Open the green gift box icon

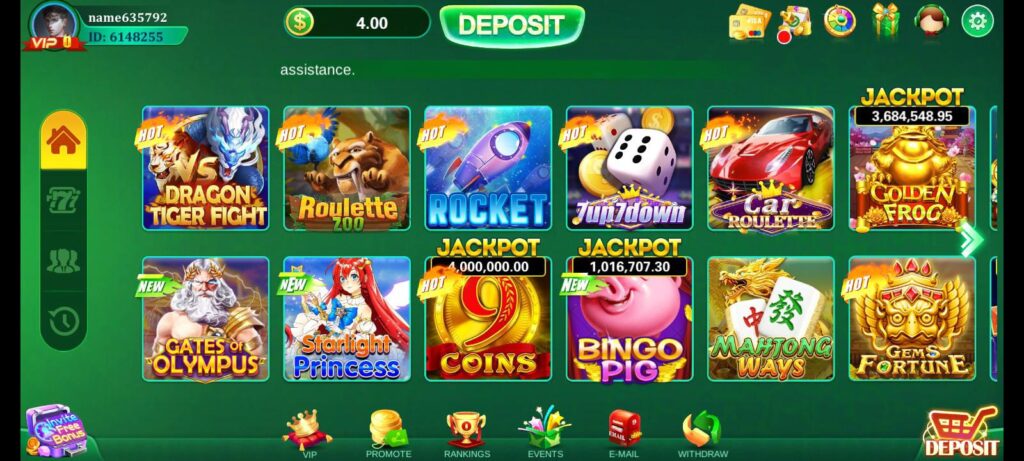click(886, 20)
